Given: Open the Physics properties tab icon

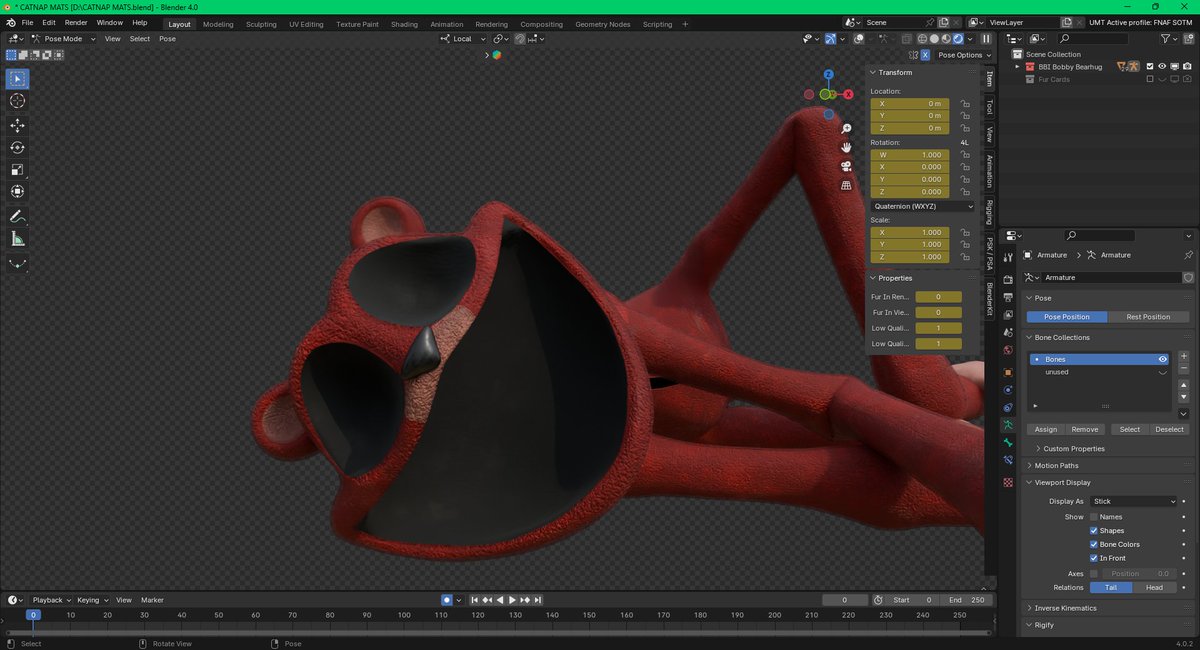Looking at the screenshot, I should pyautogui.click(x=1008, y=390).
